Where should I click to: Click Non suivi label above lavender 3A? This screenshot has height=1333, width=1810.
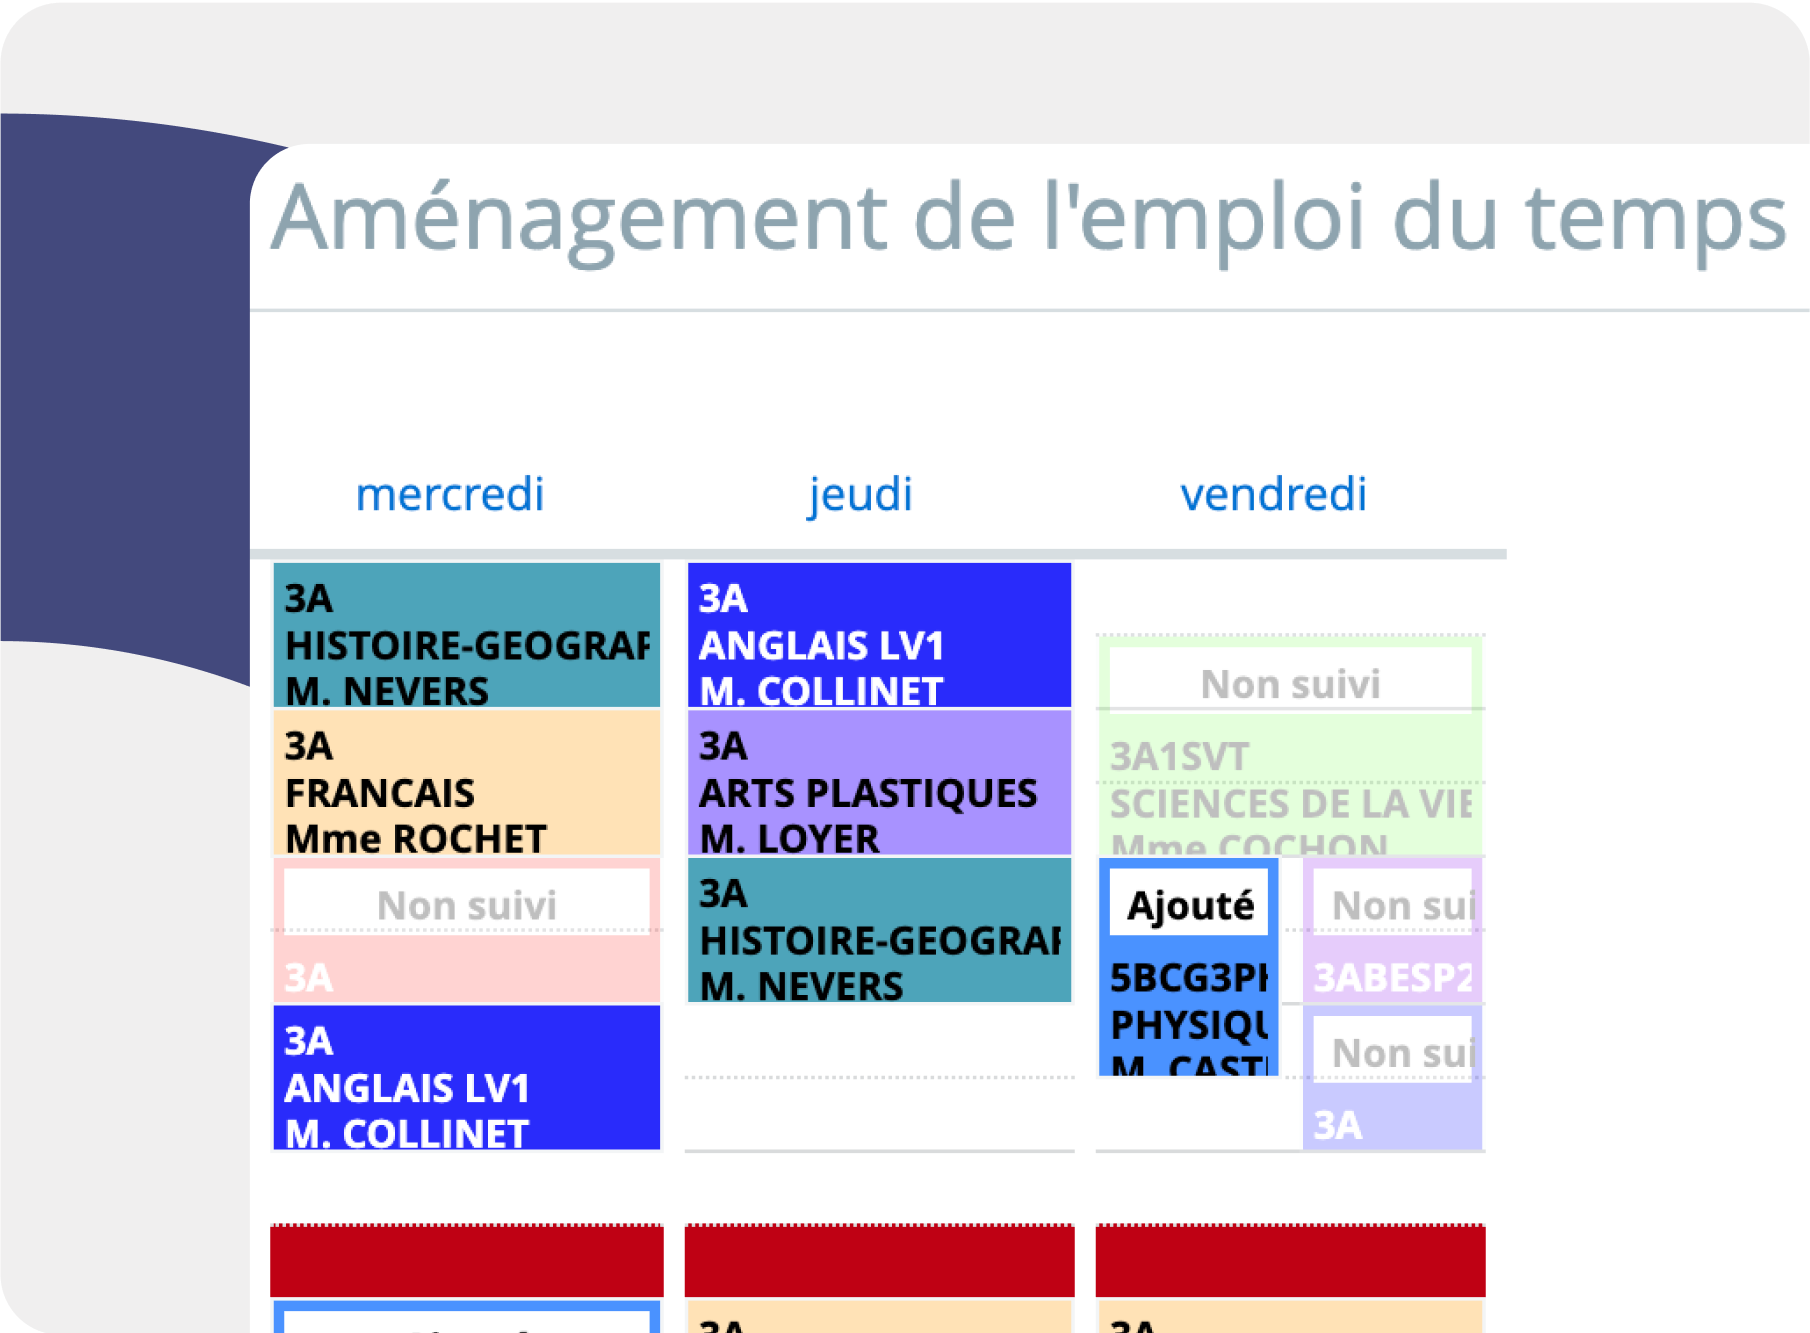[1393, 1050]
